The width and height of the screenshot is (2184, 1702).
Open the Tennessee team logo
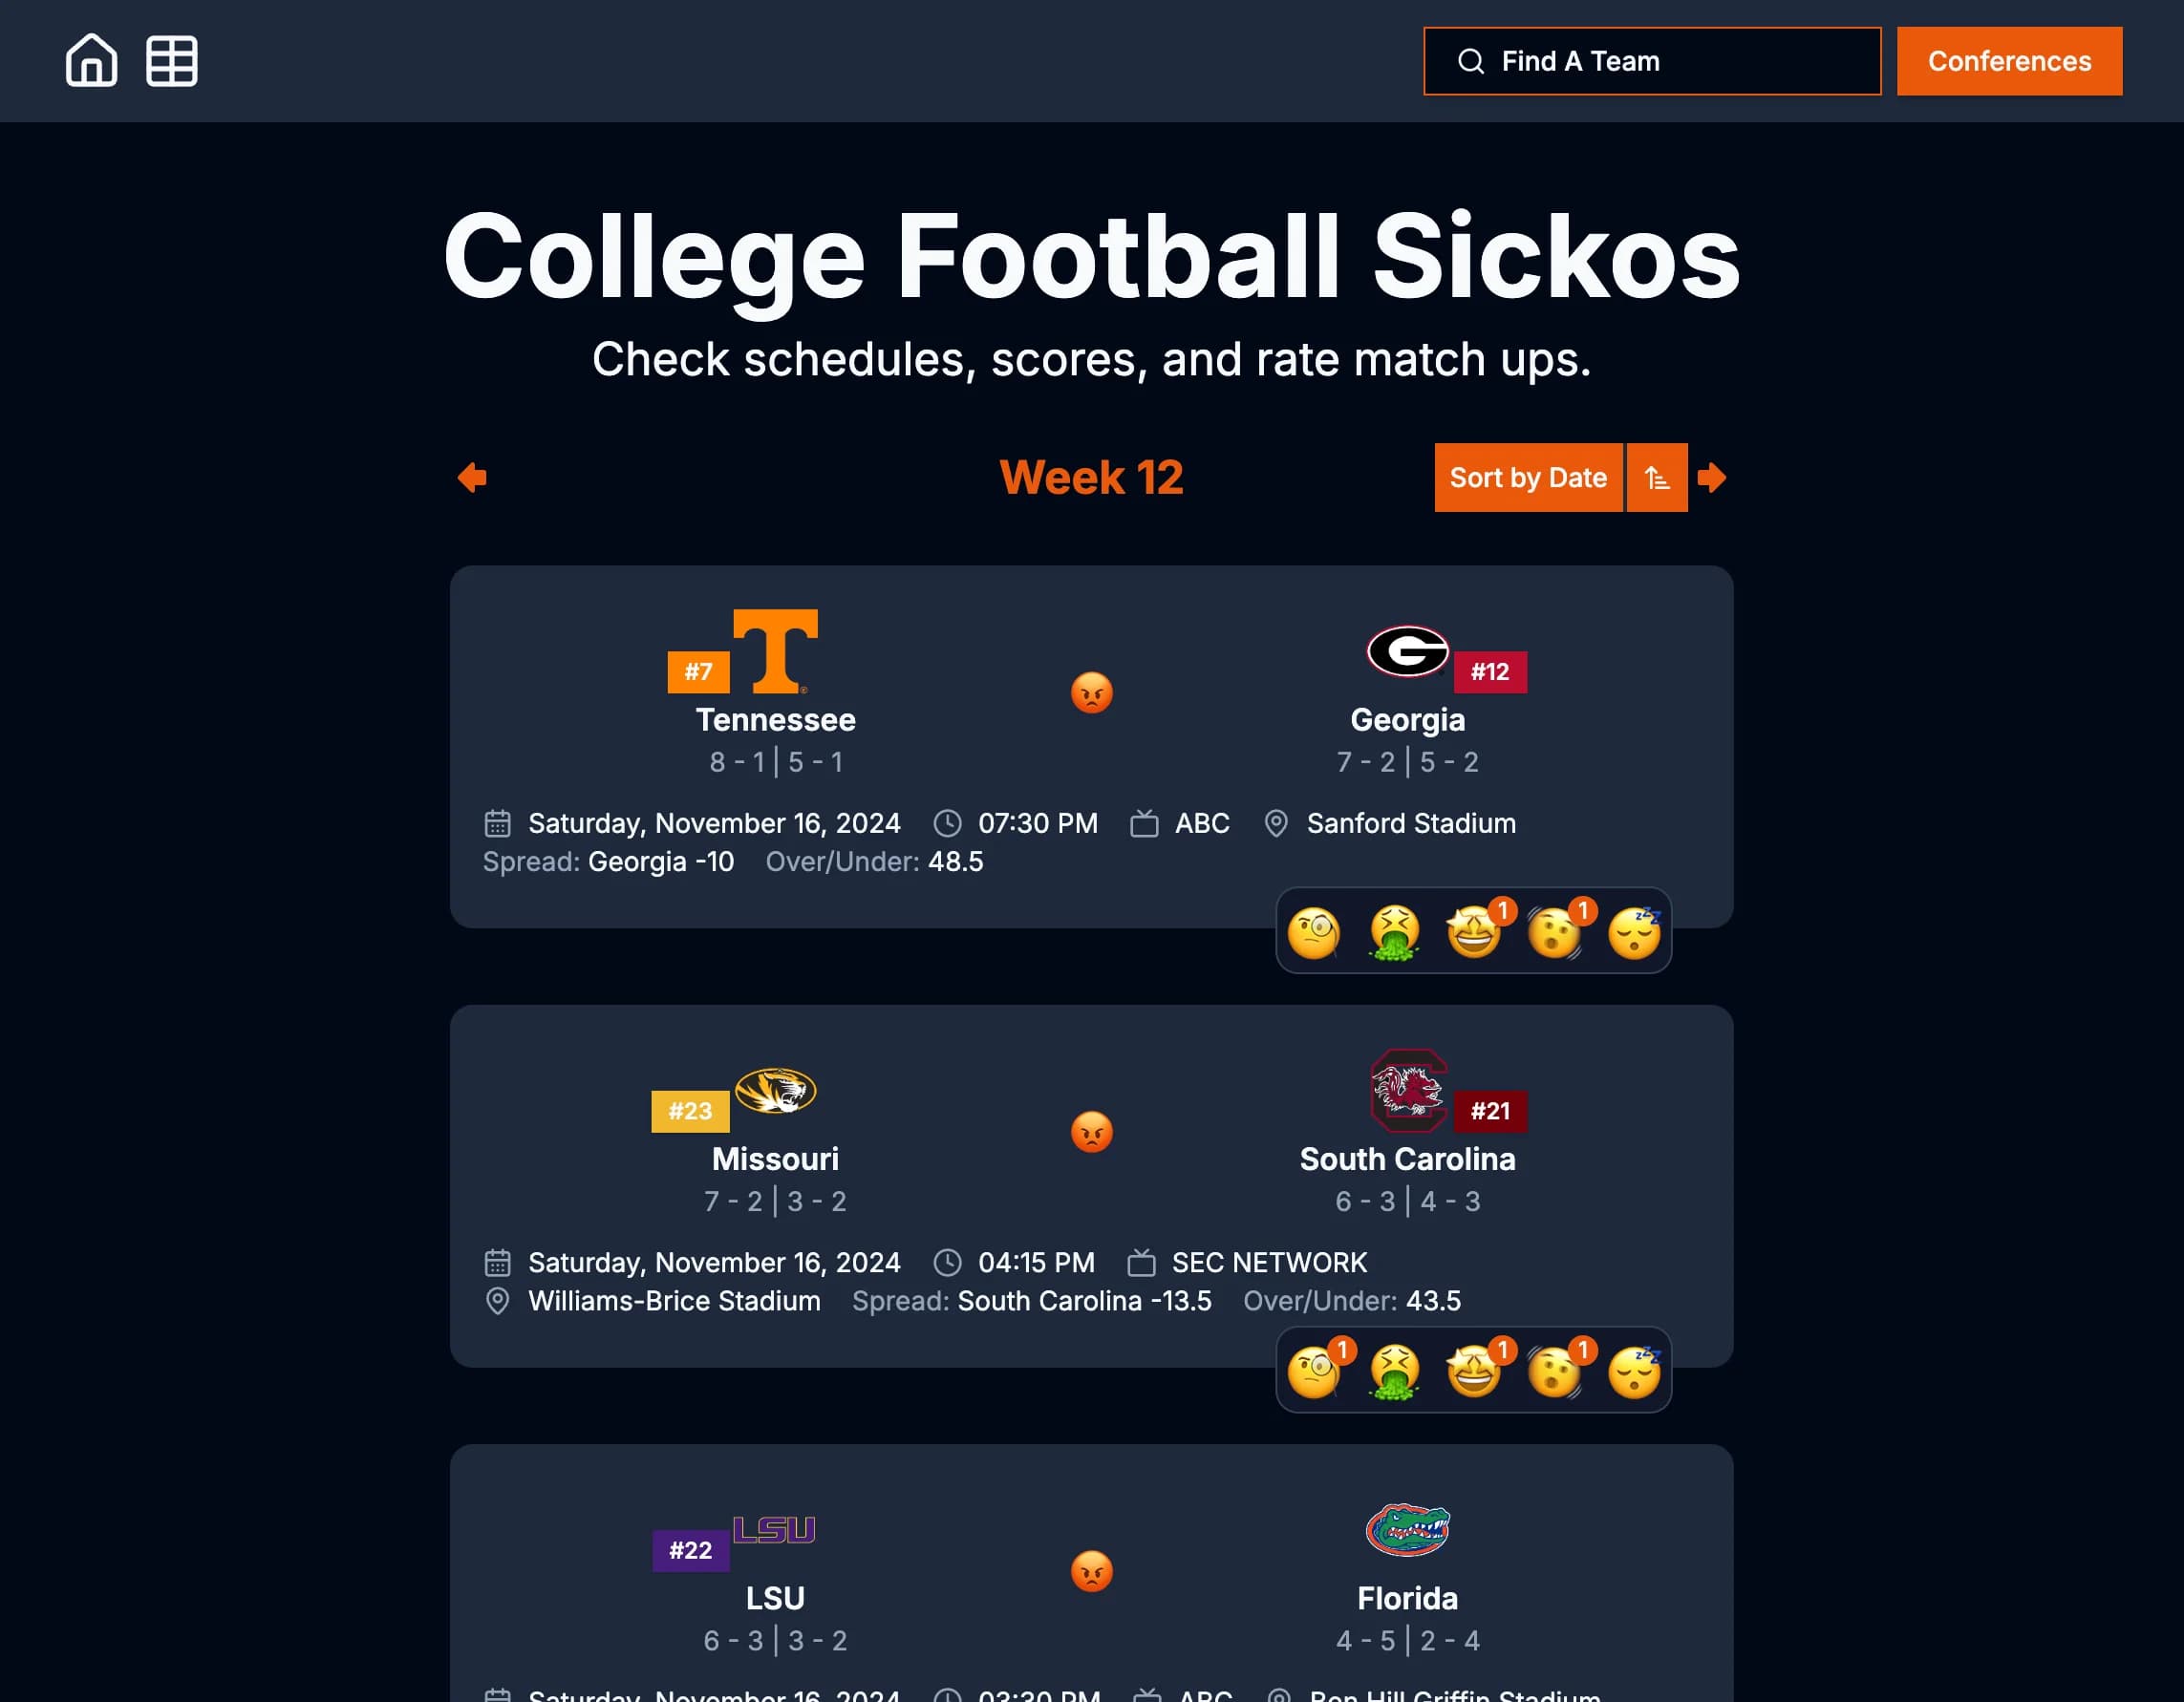pyautogui.click(x=775, y=651)
